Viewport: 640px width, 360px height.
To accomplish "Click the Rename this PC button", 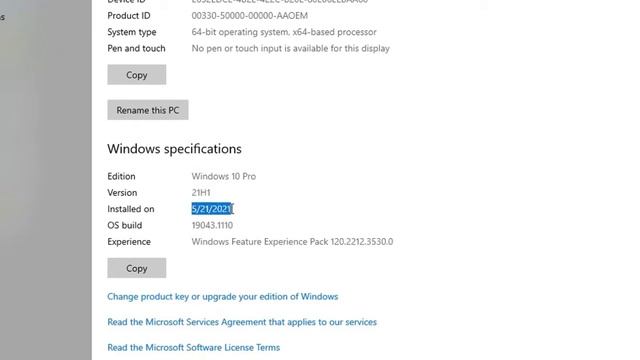I will pyautogui.click(x=148, y=110).
